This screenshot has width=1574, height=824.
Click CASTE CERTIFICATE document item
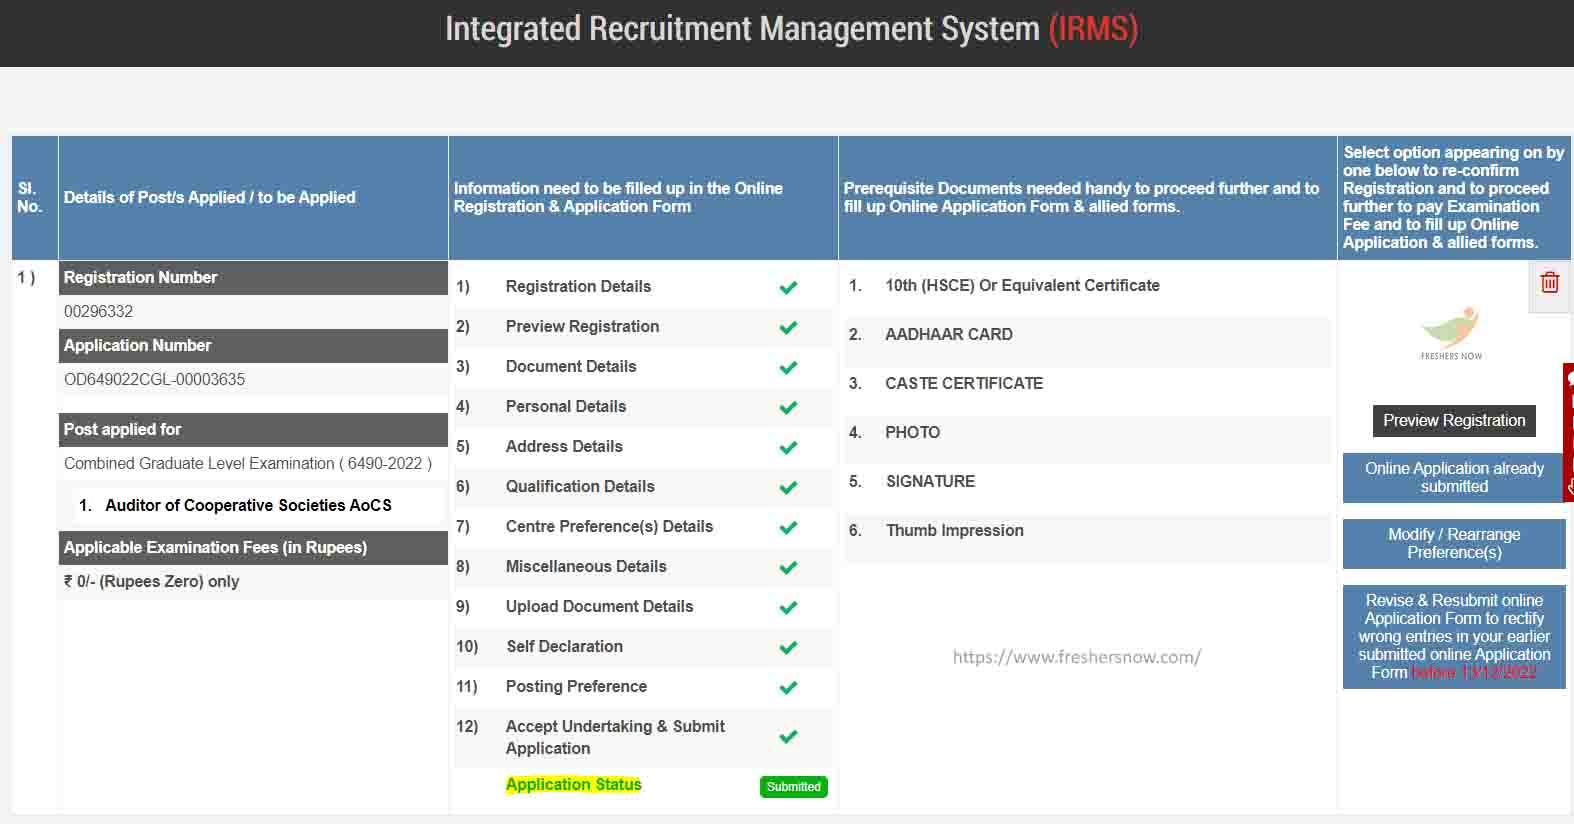964,383
